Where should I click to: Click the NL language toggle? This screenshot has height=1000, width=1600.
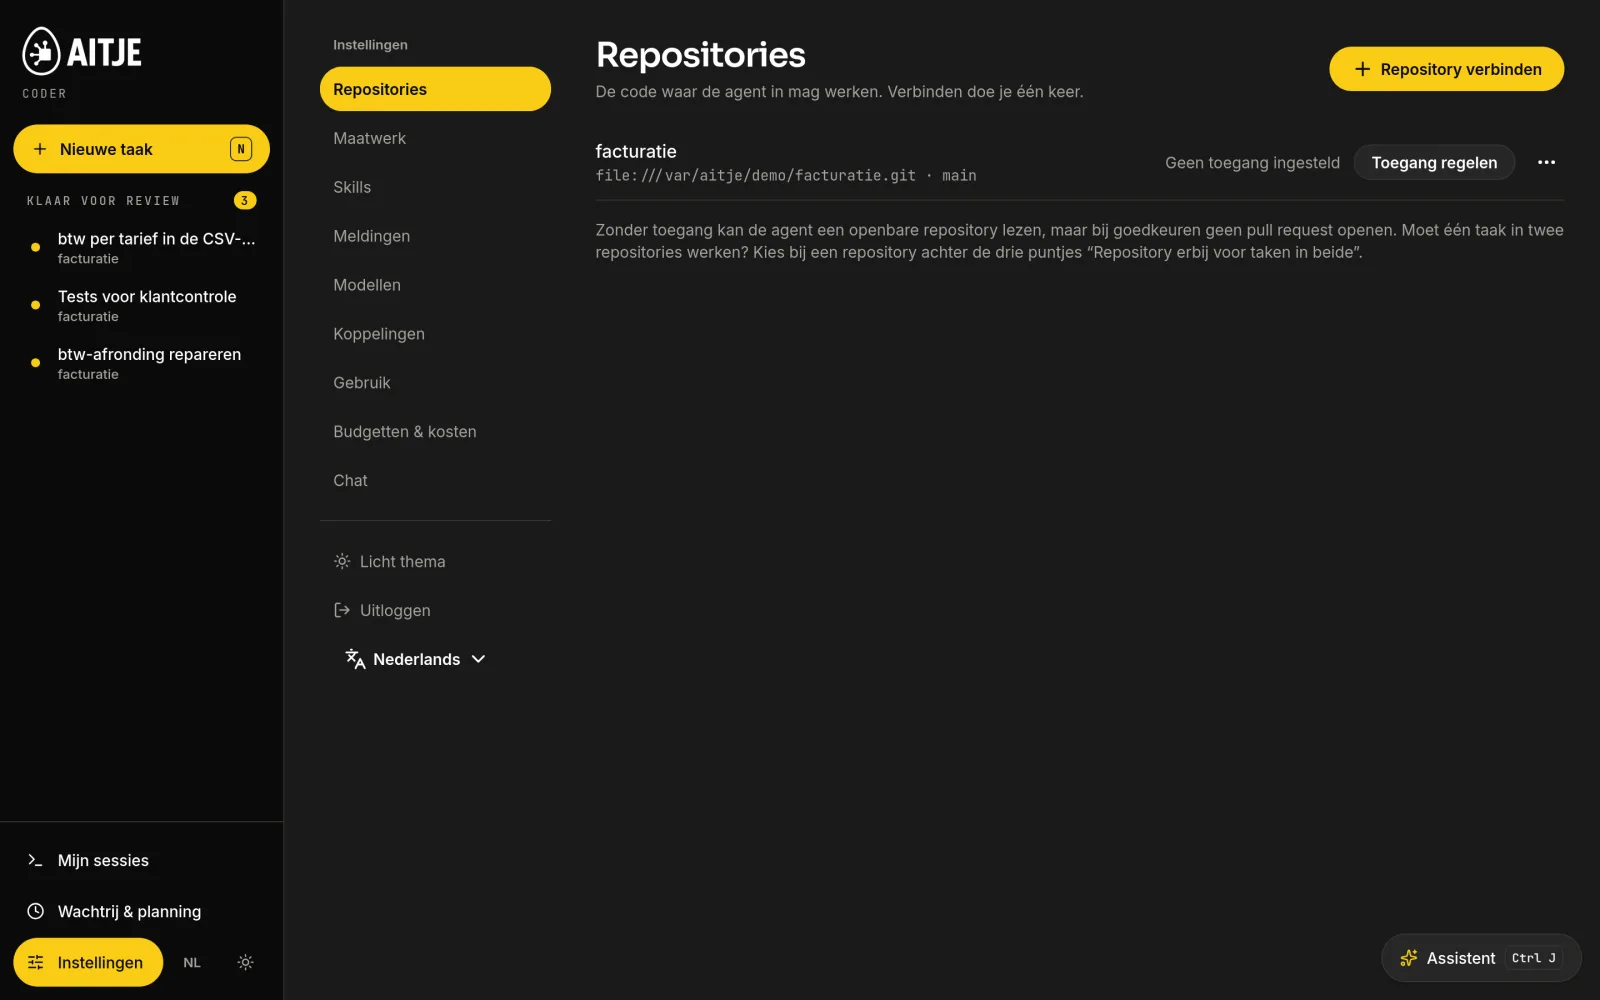tap(192, 962)
